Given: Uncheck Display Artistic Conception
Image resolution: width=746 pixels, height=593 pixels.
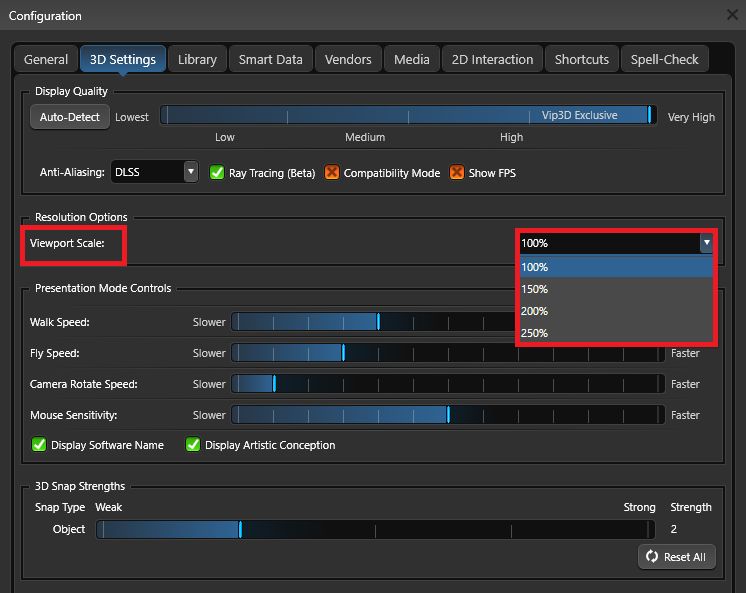Looking at the screenshot, I should pos(194,445).
